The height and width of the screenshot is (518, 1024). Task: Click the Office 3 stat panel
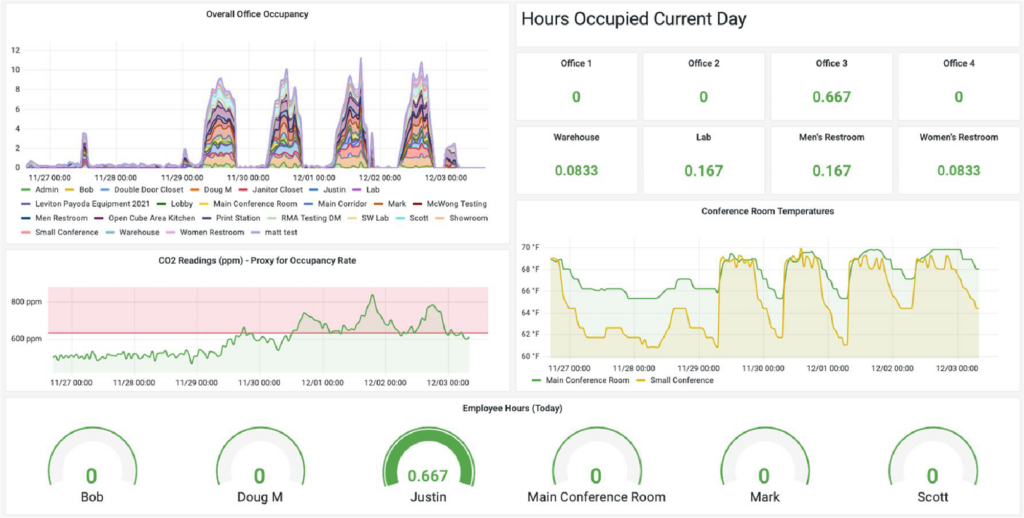[x=831, y=86]
